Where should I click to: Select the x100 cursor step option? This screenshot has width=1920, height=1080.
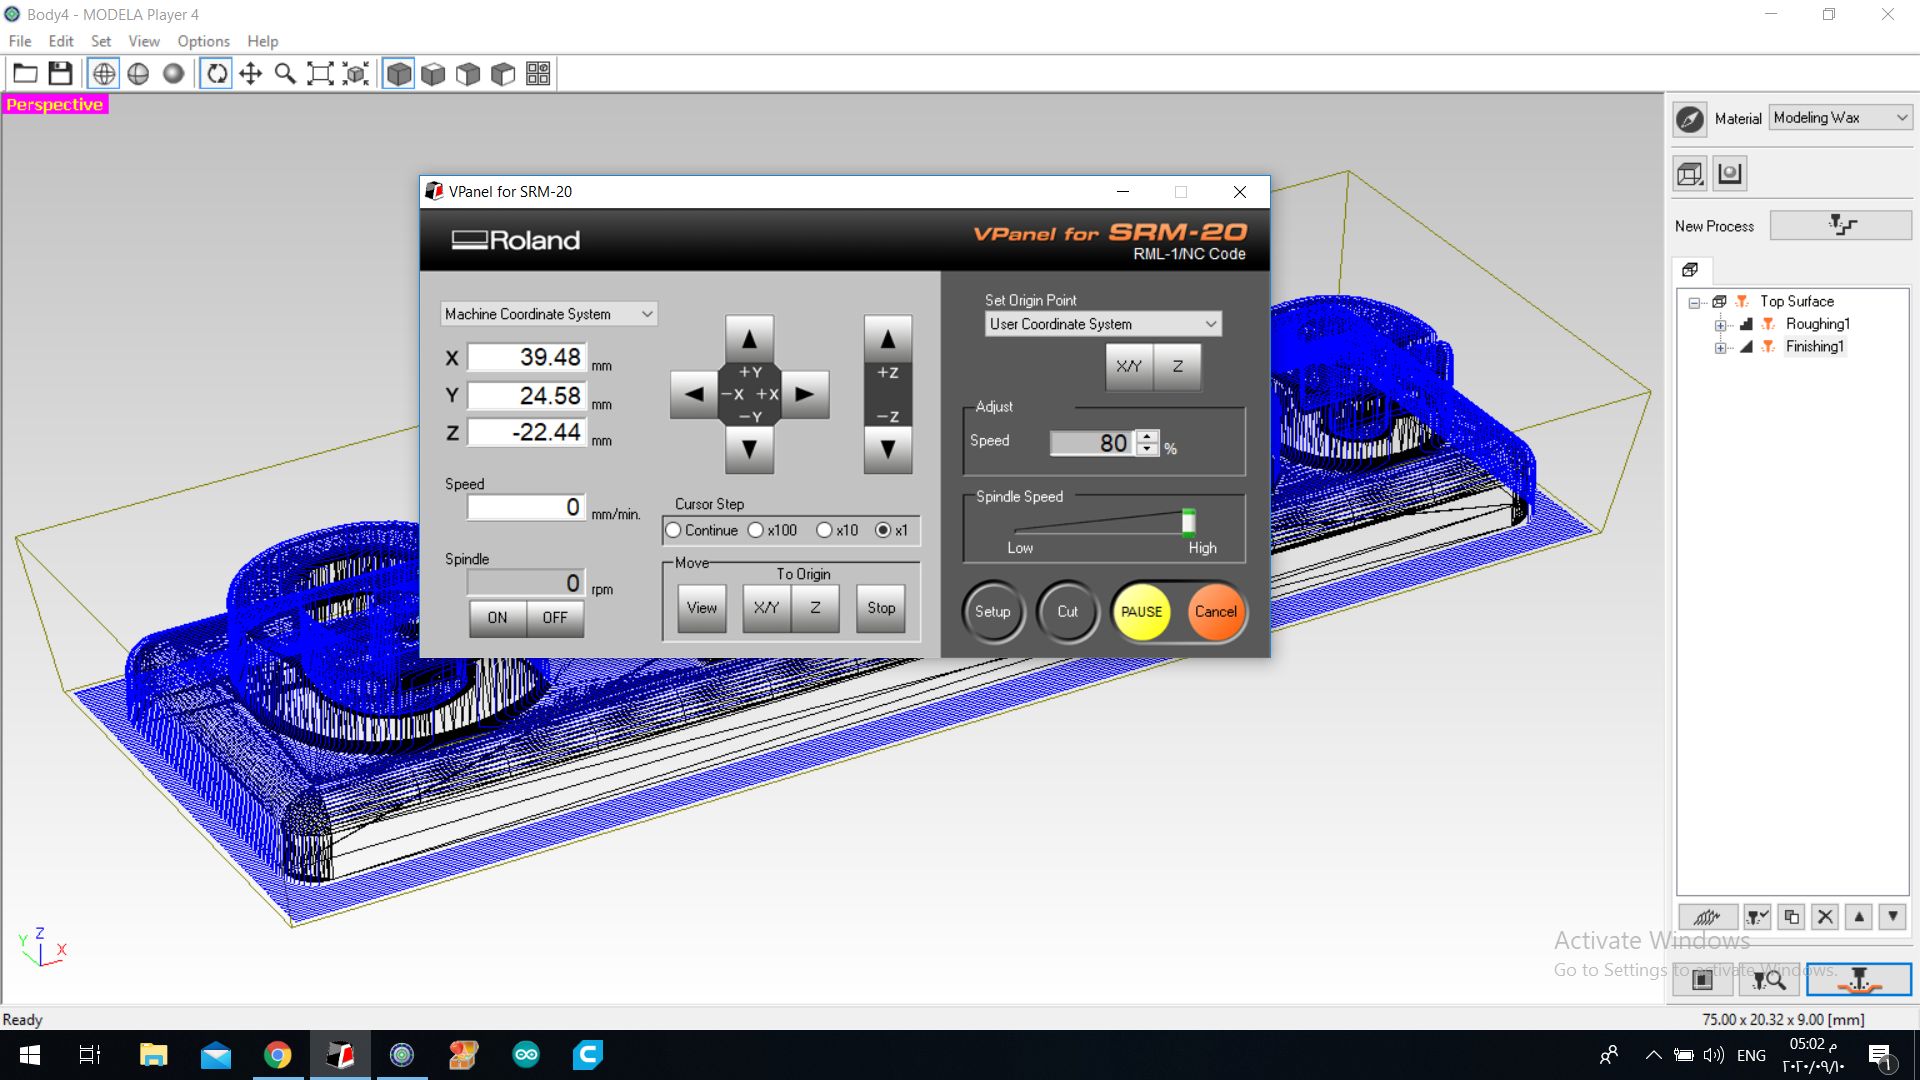[756, 530]
